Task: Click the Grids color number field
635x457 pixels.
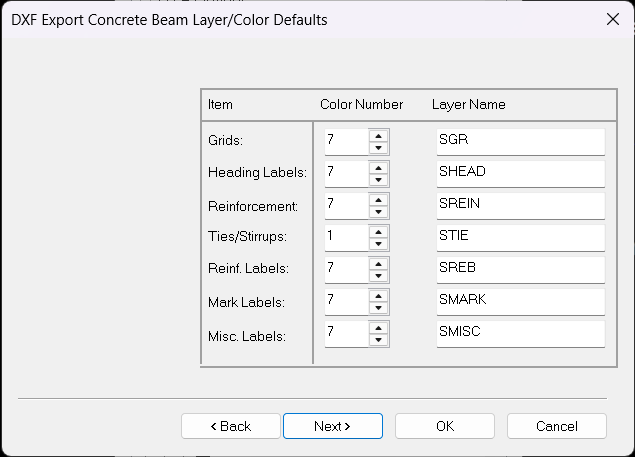Action: [x=347, y=142]
